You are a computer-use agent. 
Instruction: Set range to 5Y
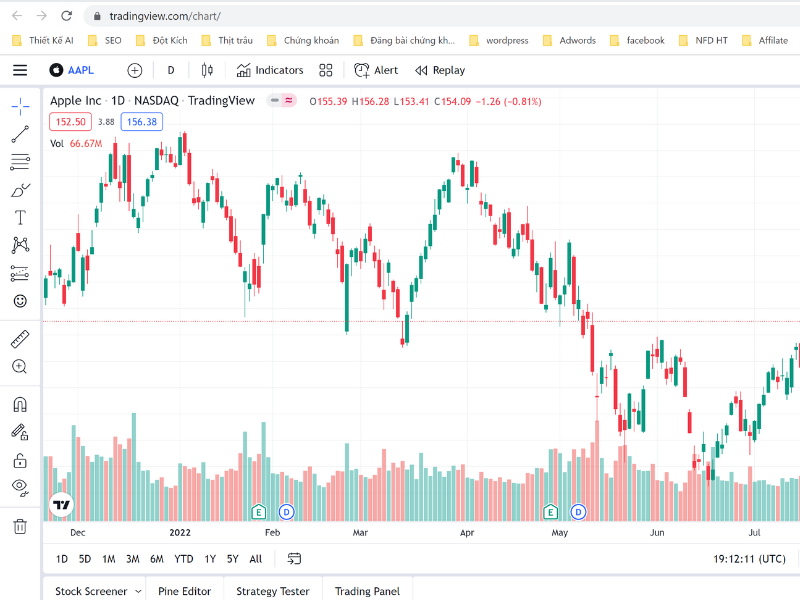point(233,559)
